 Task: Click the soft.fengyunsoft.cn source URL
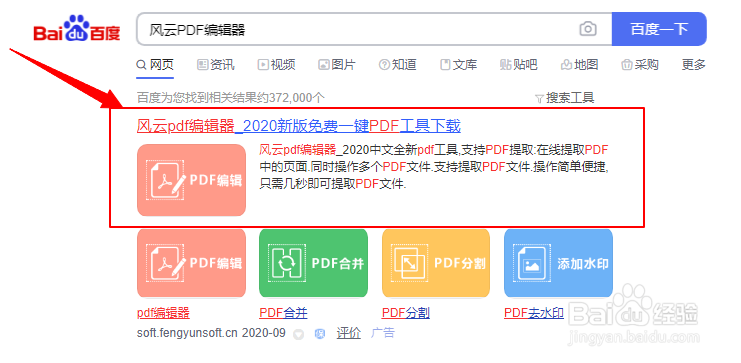187,333
